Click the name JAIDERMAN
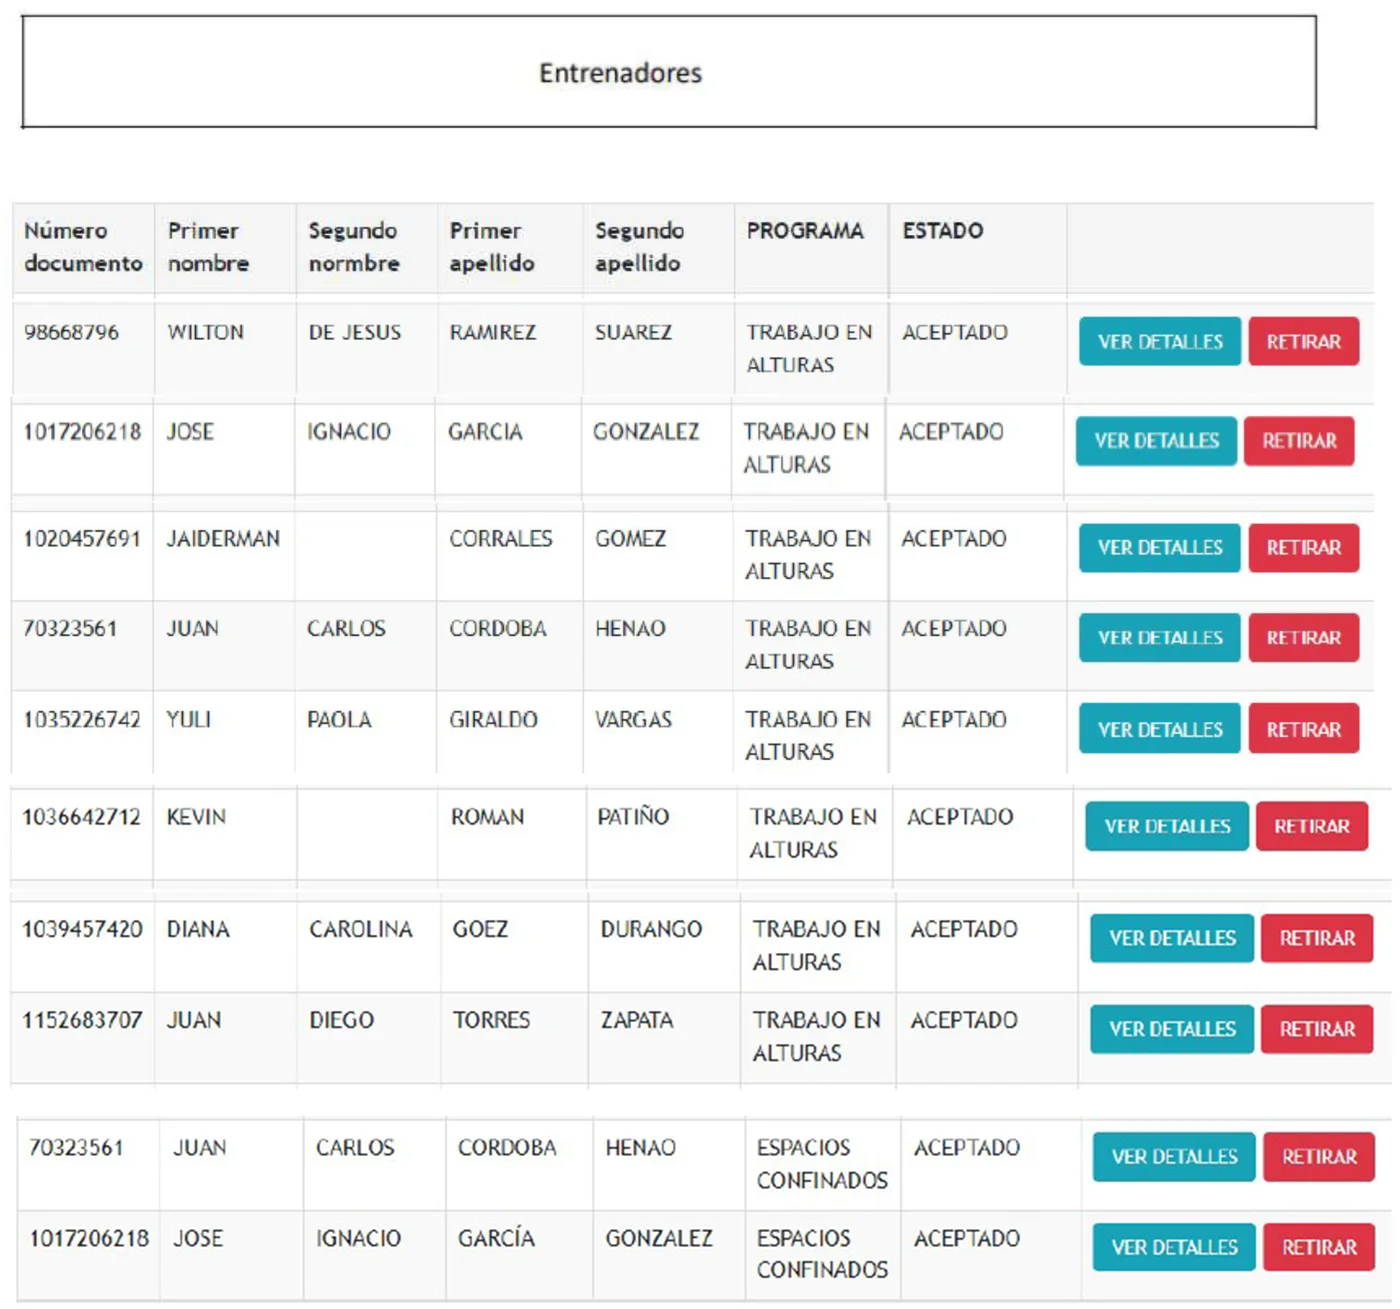 pyautogui.click(x=223, y=539)
